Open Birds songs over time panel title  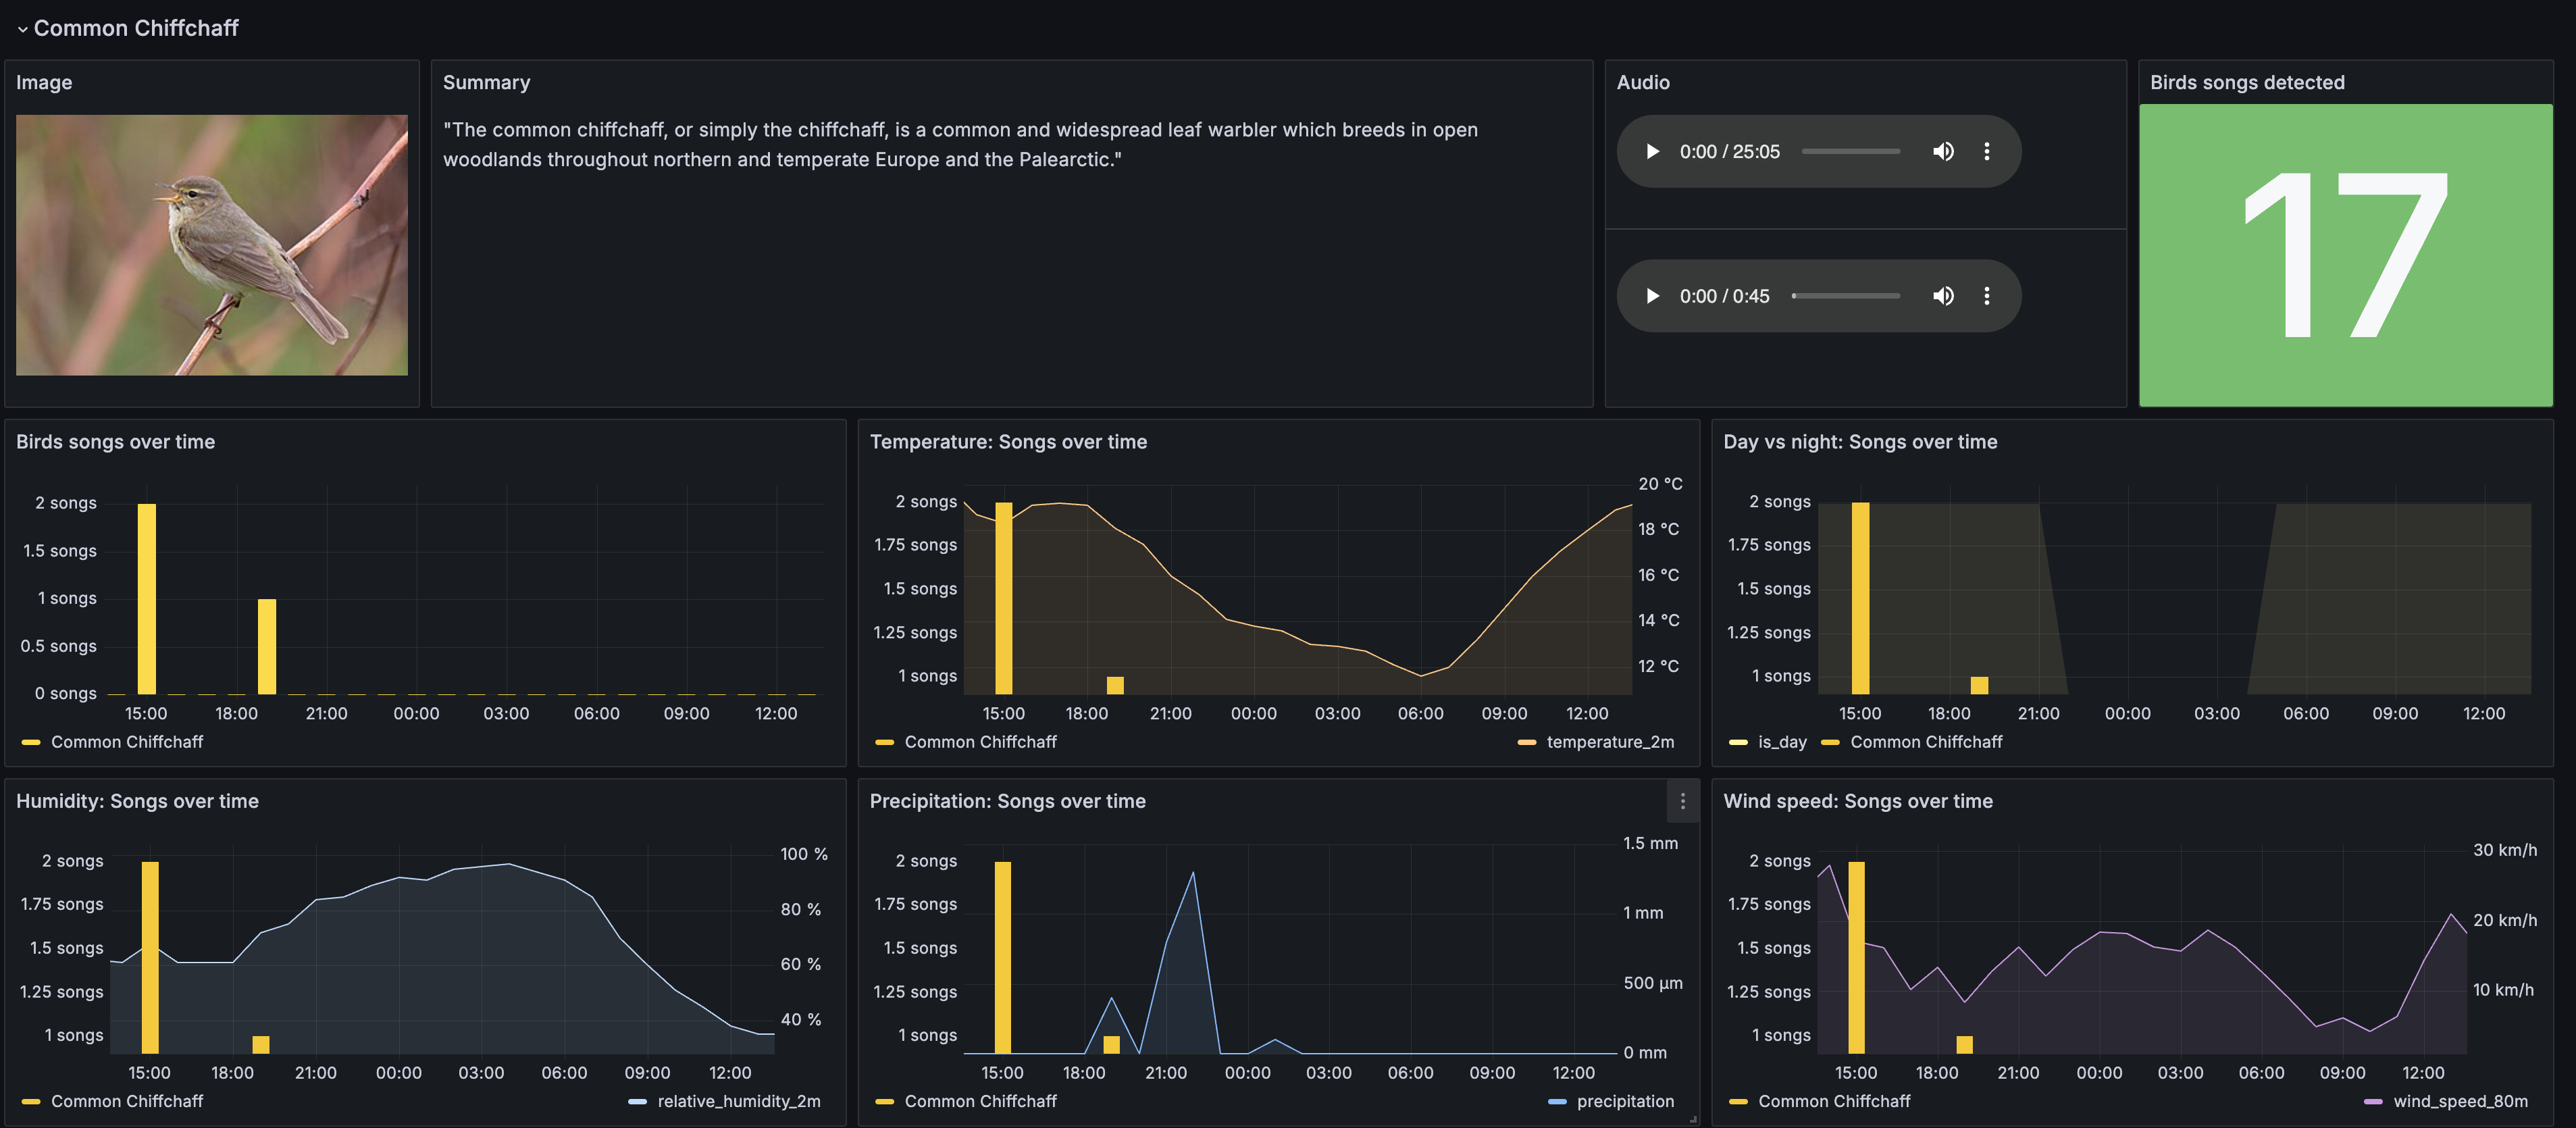pos(115,442)
